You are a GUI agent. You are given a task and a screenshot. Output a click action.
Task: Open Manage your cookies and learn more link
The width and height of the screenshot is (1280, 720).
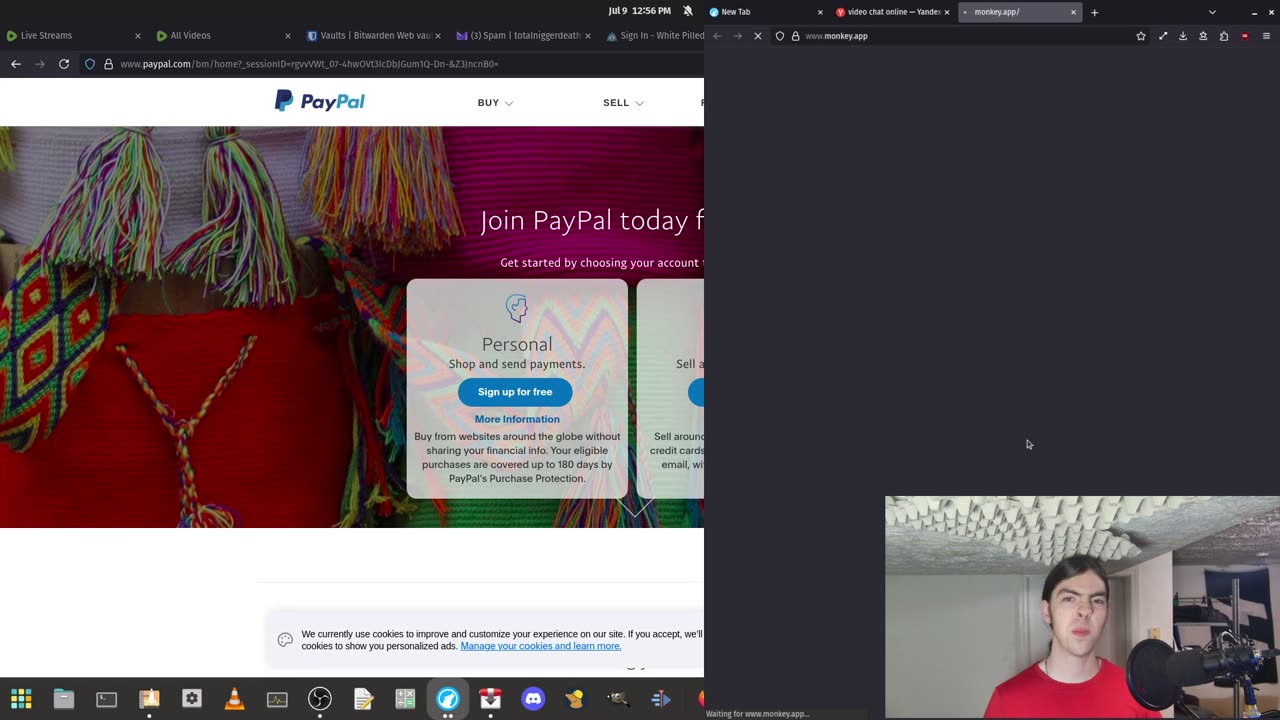[x=541, y=646]
